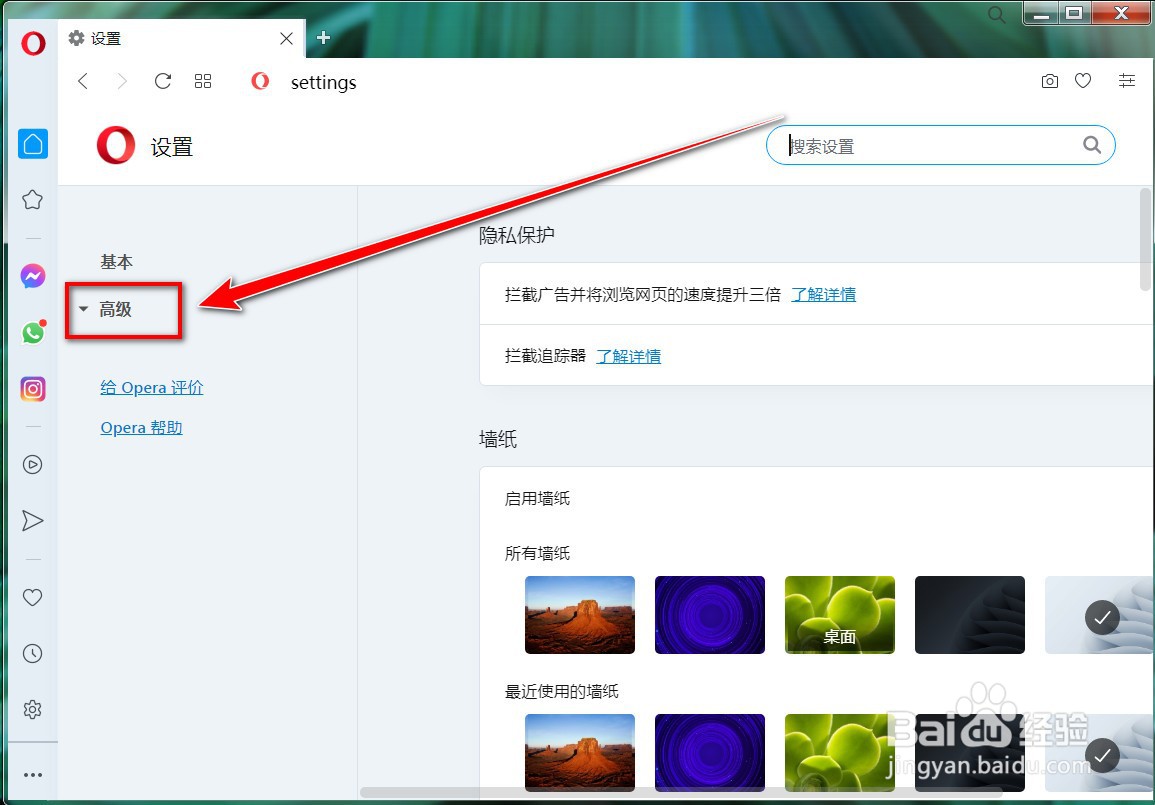Viewport: 1155px width, 805px height.
Task: Open Instagram in the sidebar
Action: coord(32,388)
